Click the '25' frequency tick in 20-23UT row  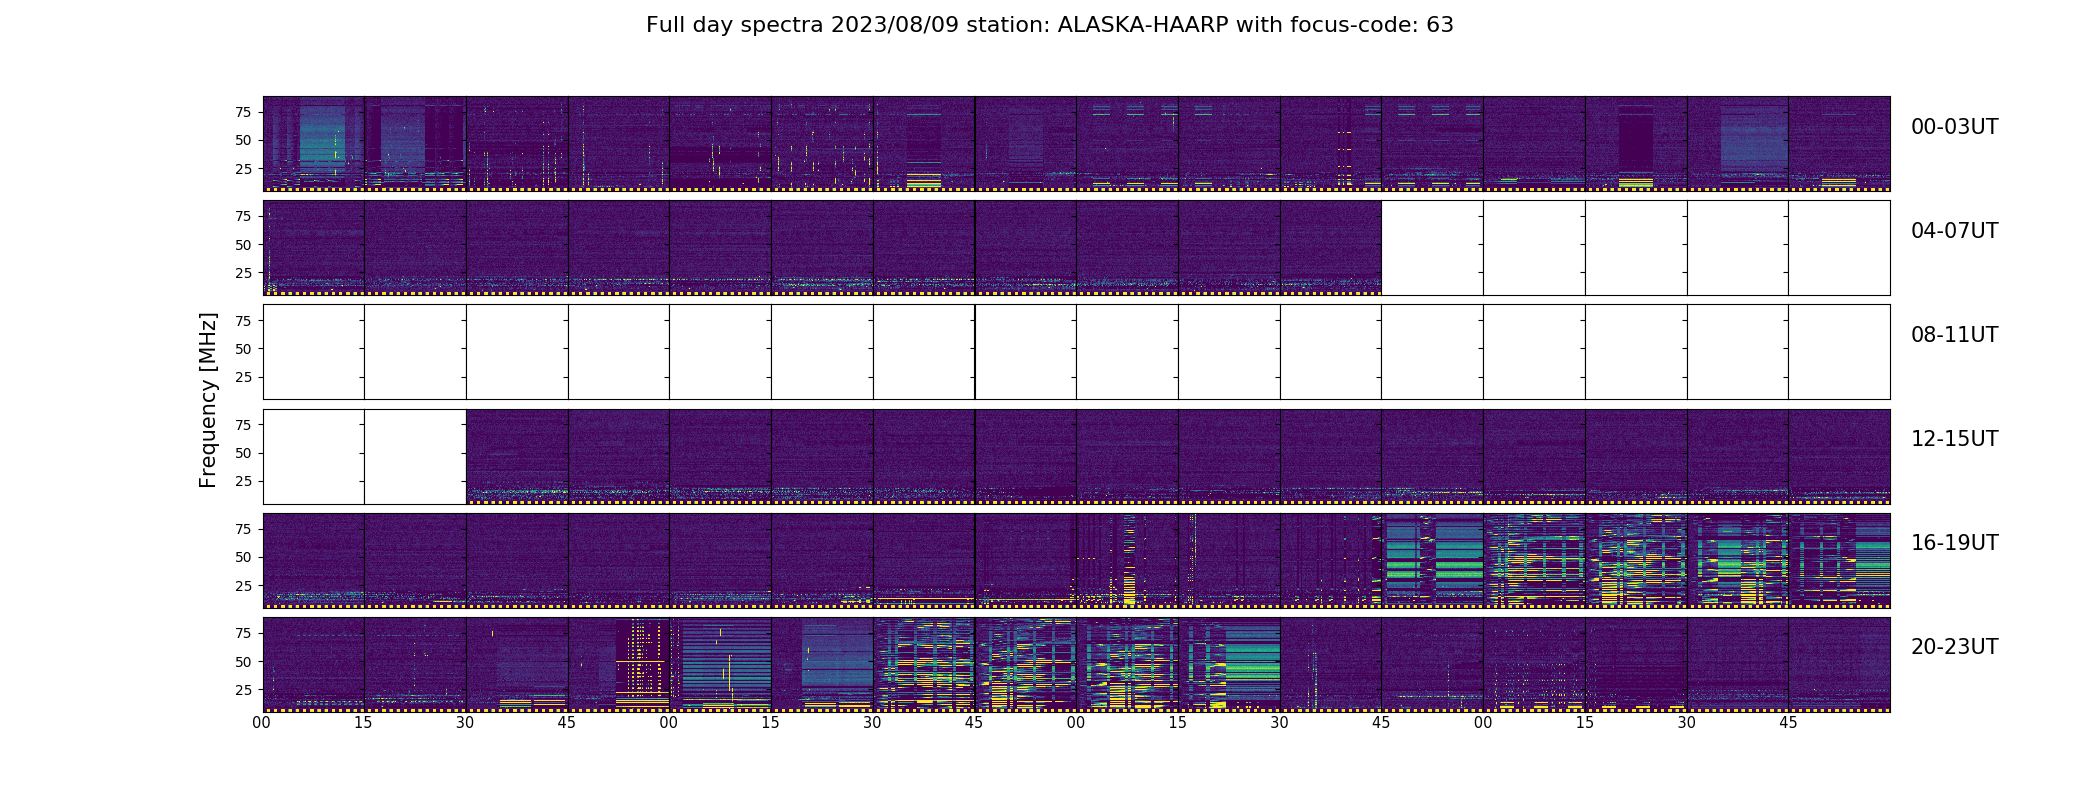(243, 690)
